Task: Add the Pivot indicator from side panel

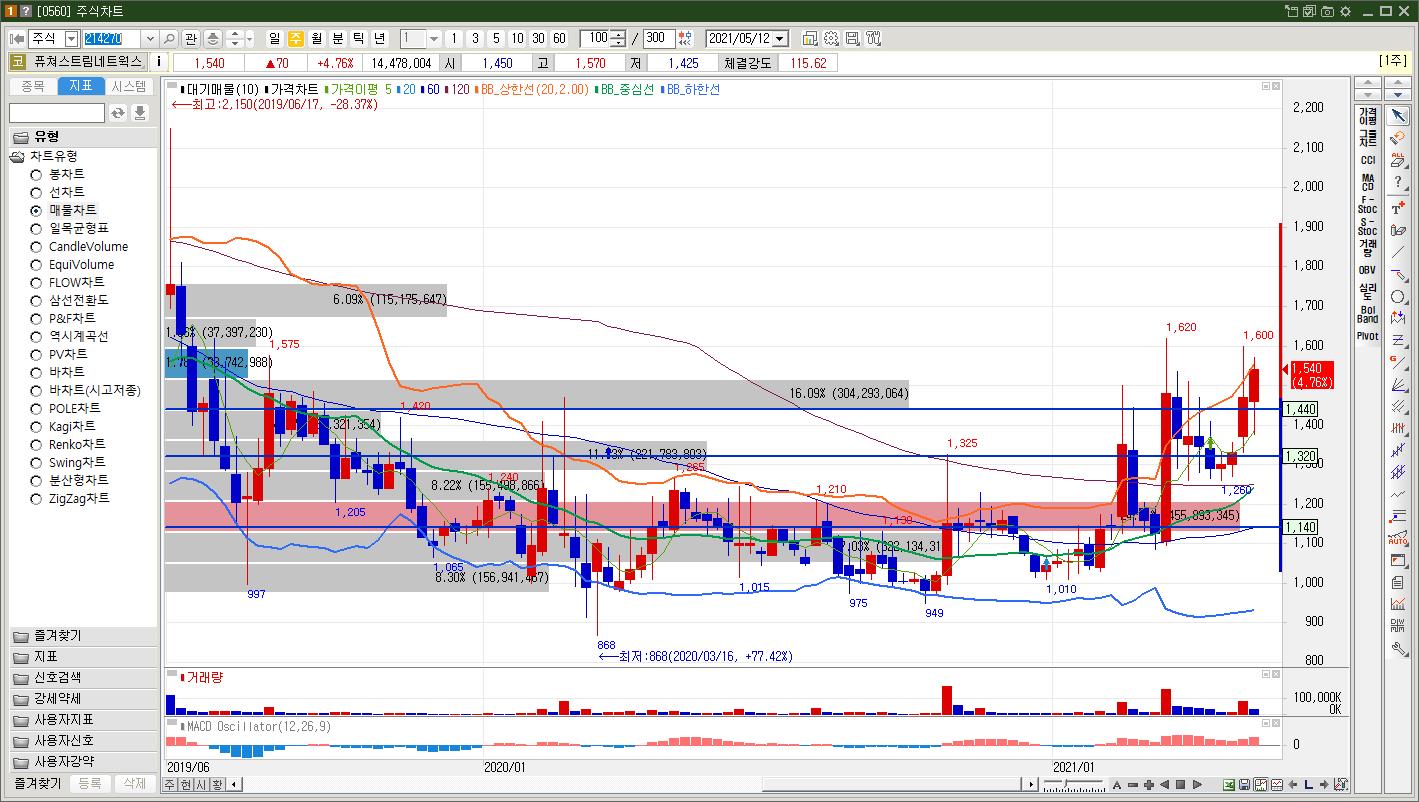Action: [x=1367, y=336]
